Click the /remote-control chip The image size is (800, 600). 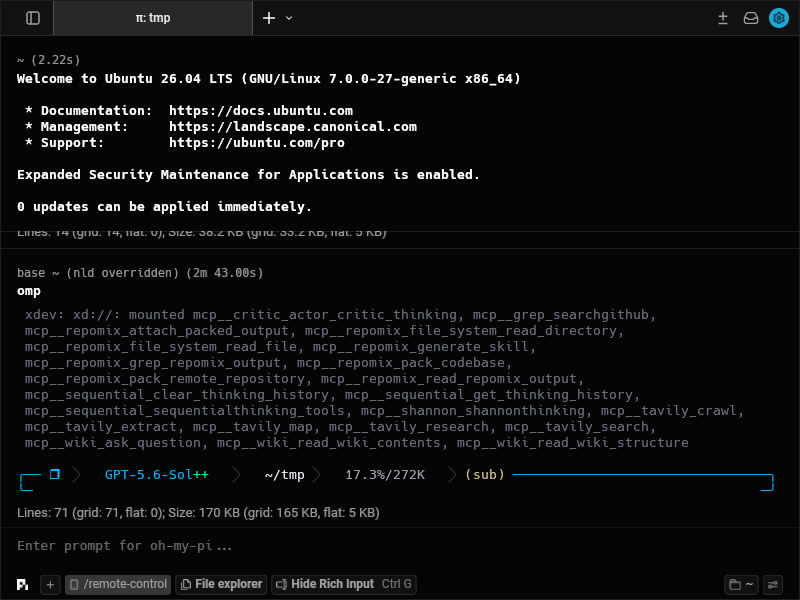118,584
